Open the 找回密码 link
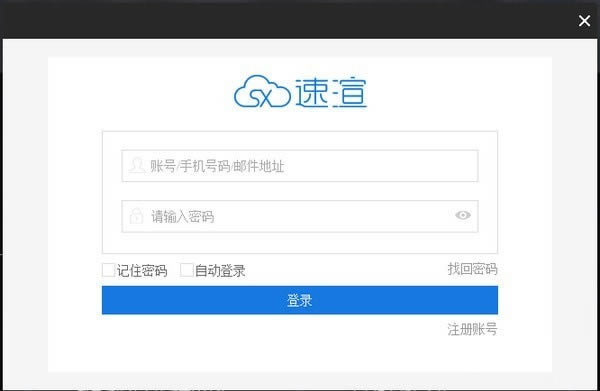The height and width of the screenshot is (391, 600). [x=472, y=269]
